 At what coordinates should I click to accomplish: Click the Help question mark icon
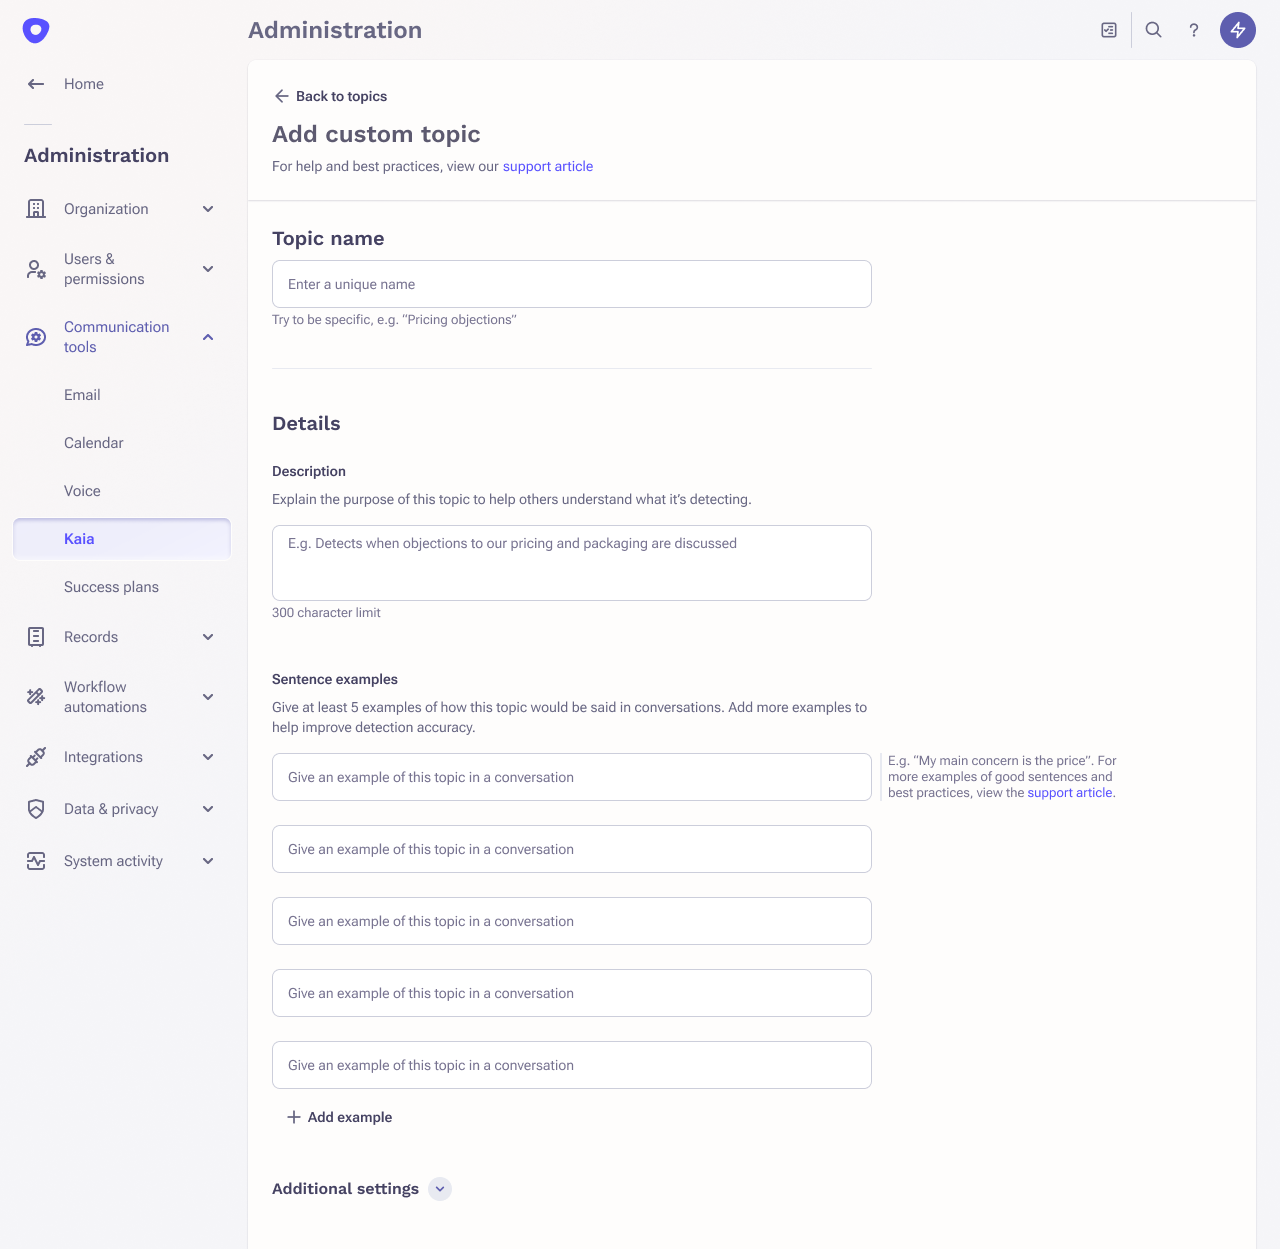pos(1193,30)
